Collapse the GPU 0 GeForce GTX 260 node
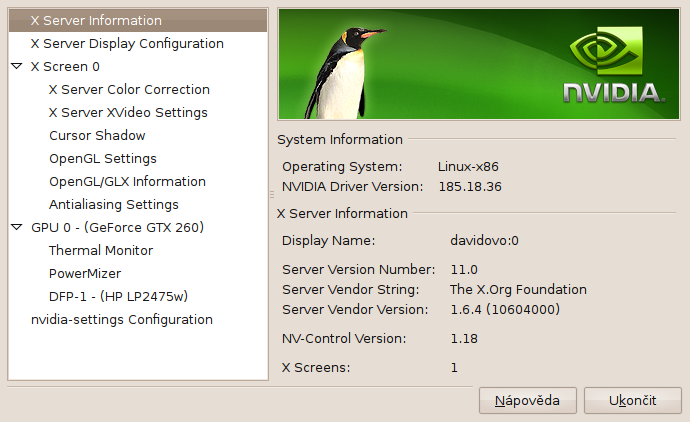690x422 pixels. (17, 228)
